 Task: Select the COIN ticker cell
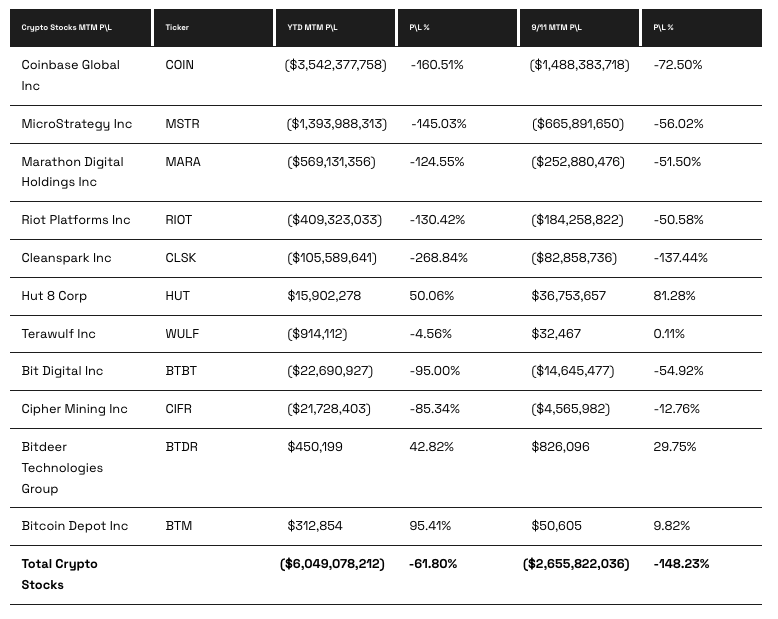coord(179,65)
